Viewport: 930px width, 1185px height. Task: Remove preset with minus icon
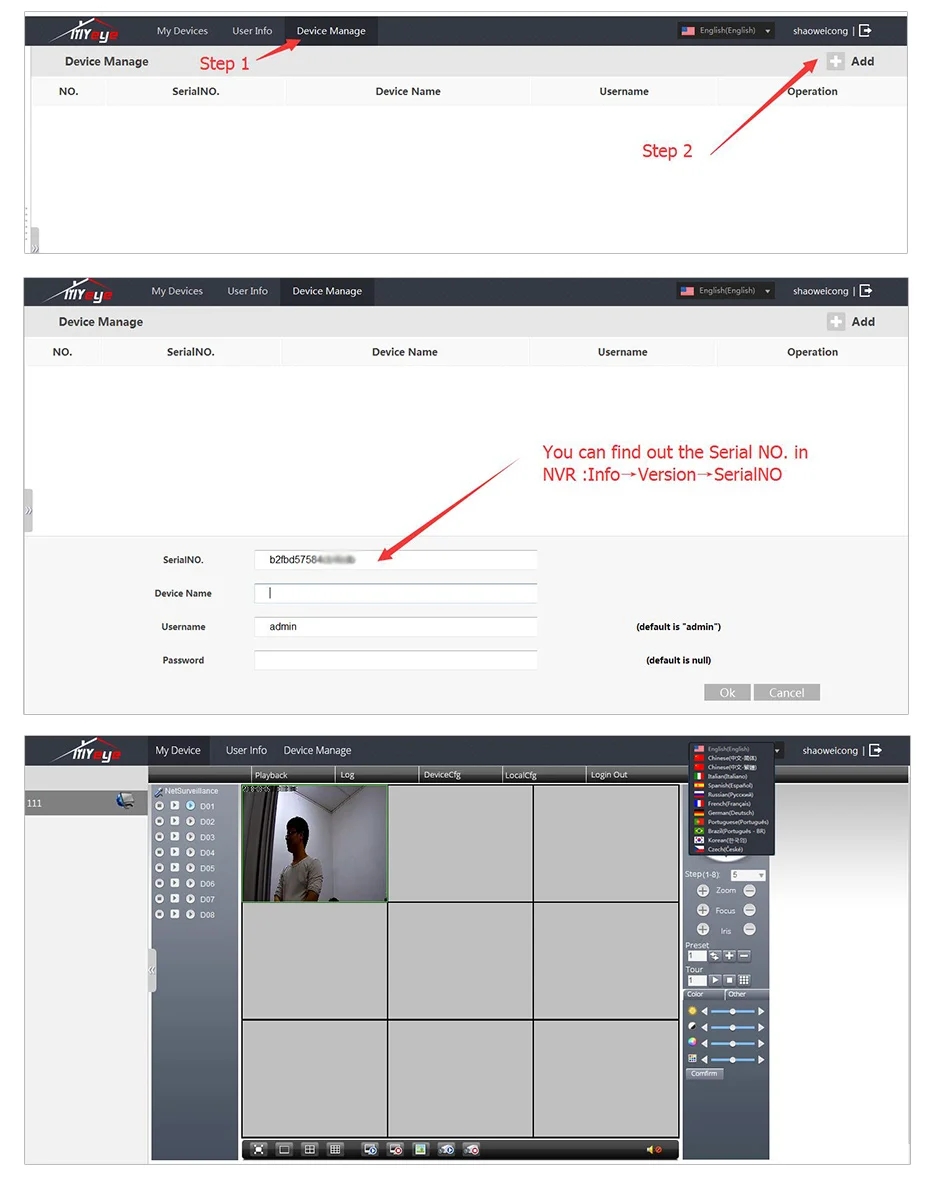click(x=744, y=956)
